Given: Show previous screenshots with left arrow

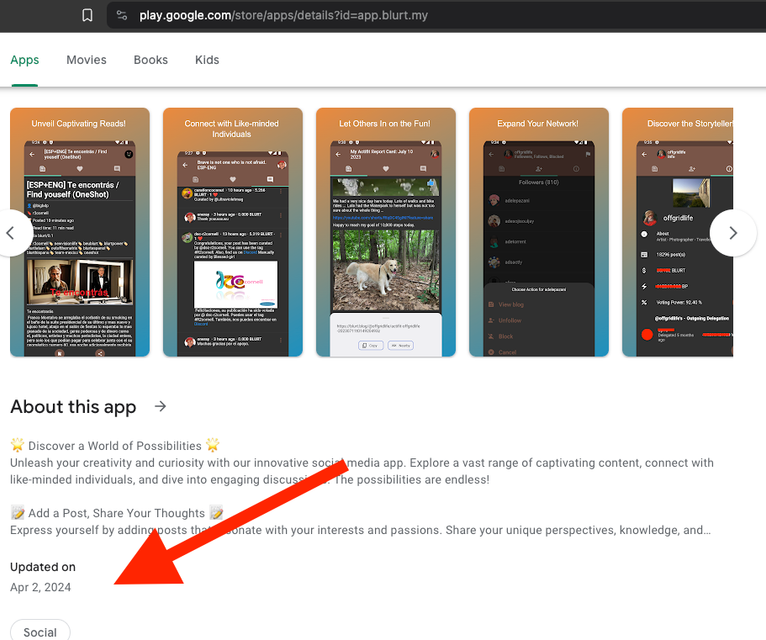Looking at the screenshot, I should coord(12,233).
